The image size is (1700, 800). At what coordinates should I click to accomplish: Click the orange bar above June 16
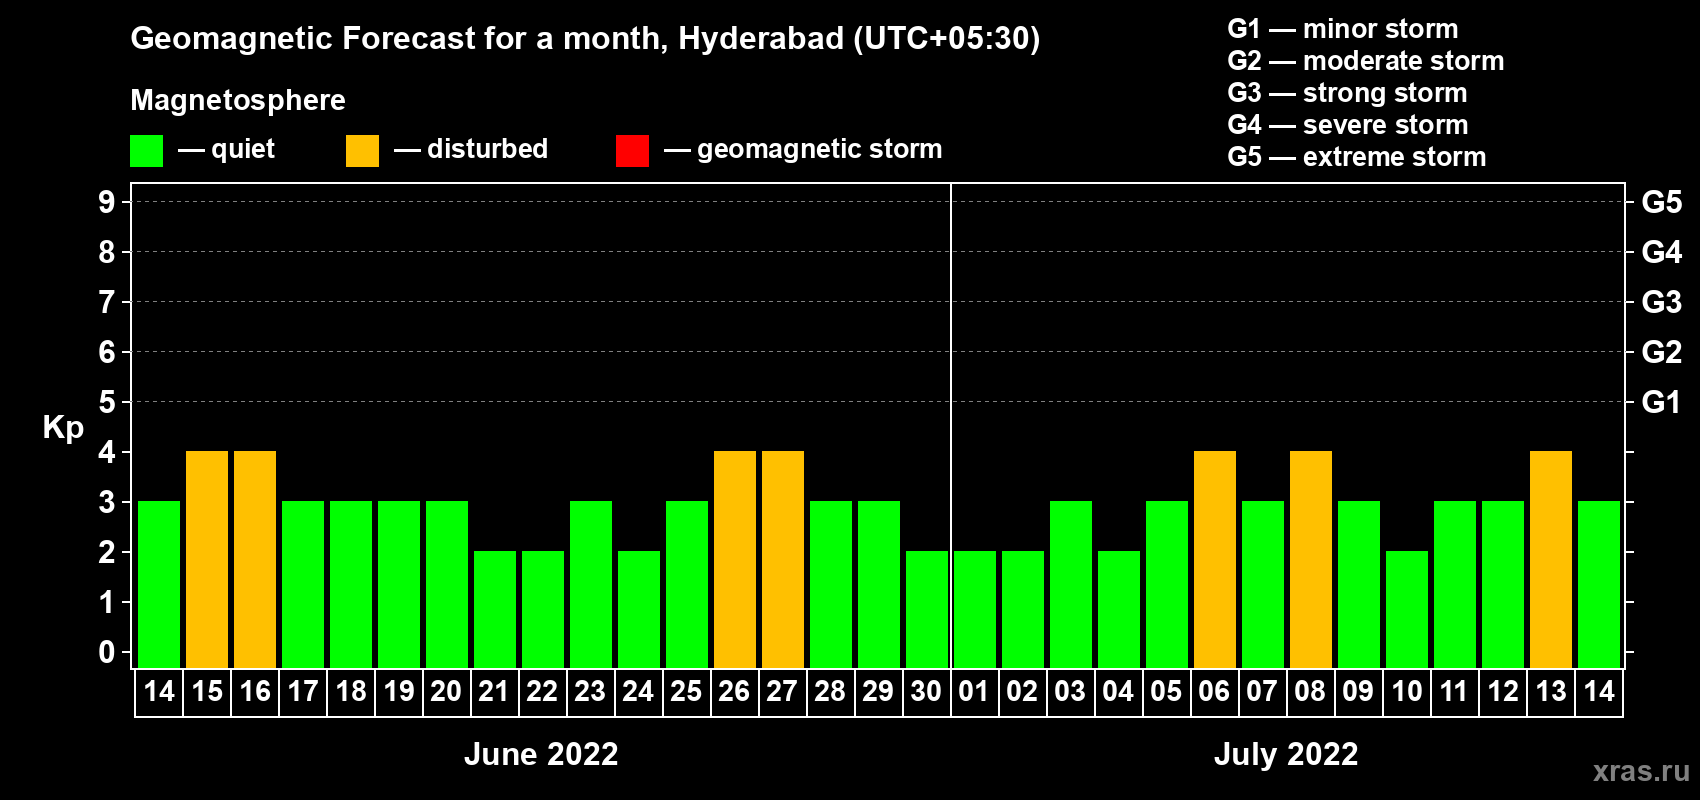pyautogui.click(x=255, y=559)
